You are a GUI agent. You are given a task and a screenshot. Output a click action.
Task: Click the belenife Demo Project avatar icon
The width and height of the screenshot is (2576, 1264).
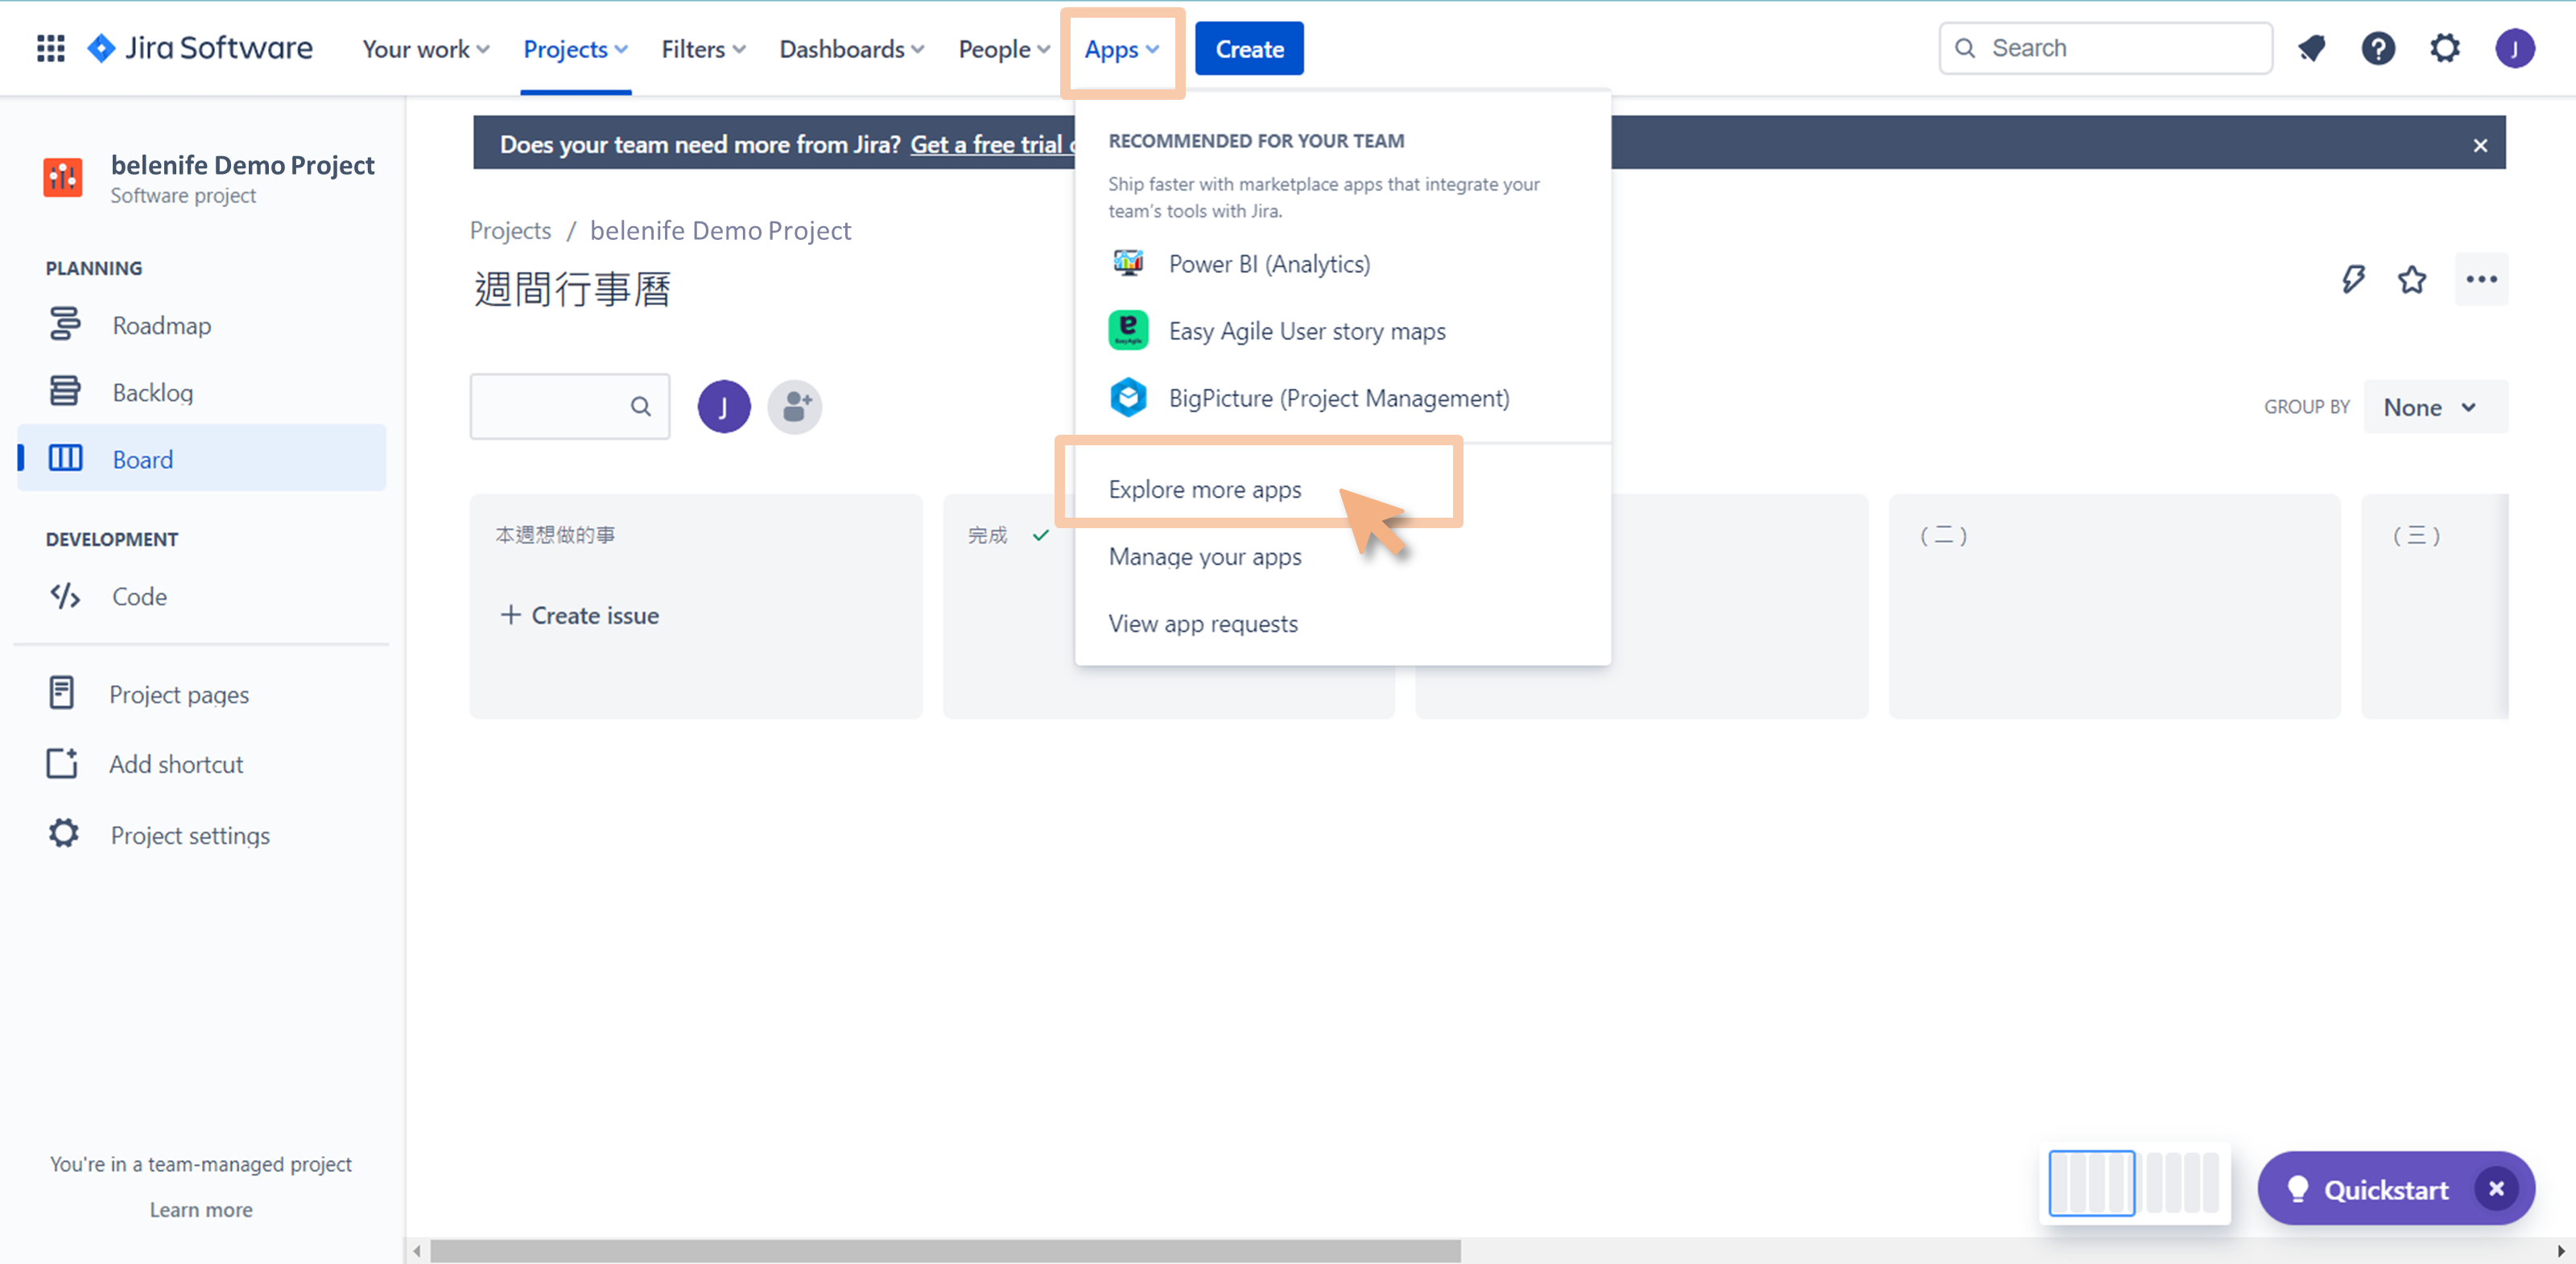[x=63, y=178]
